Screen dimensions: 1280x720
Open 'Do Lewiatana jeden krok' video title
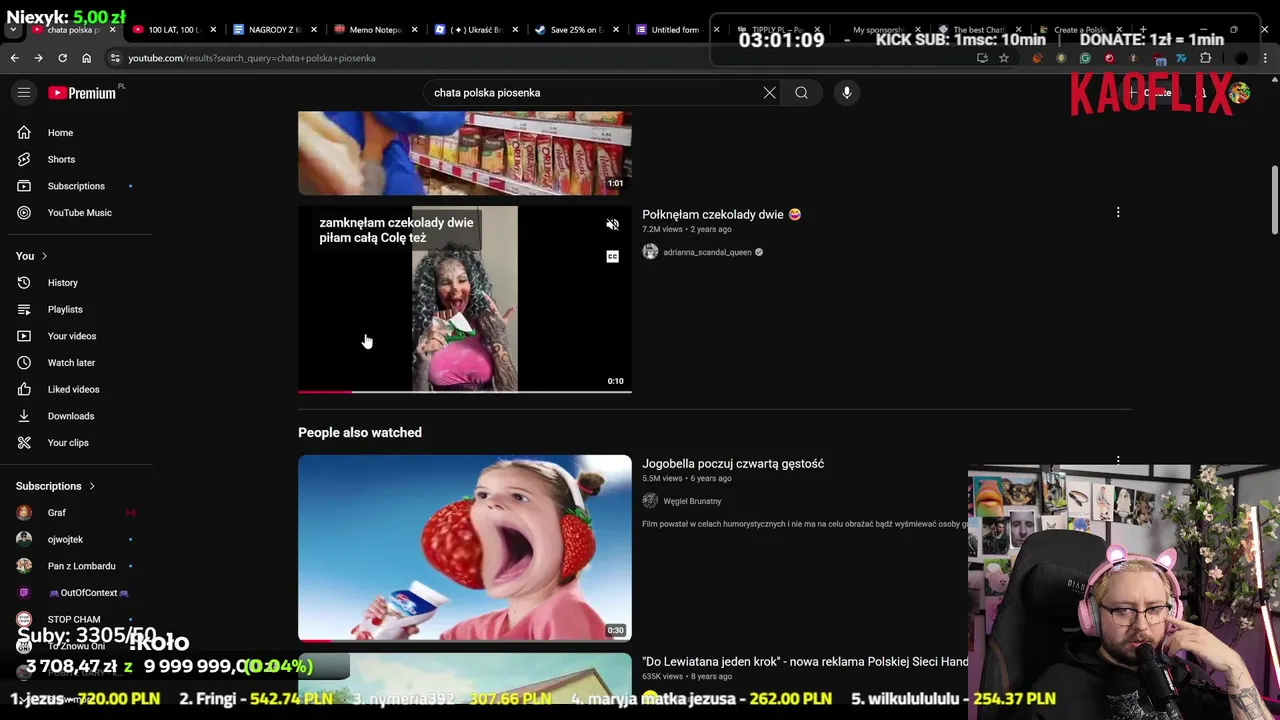pyautogui.click(x=805, y=661)
